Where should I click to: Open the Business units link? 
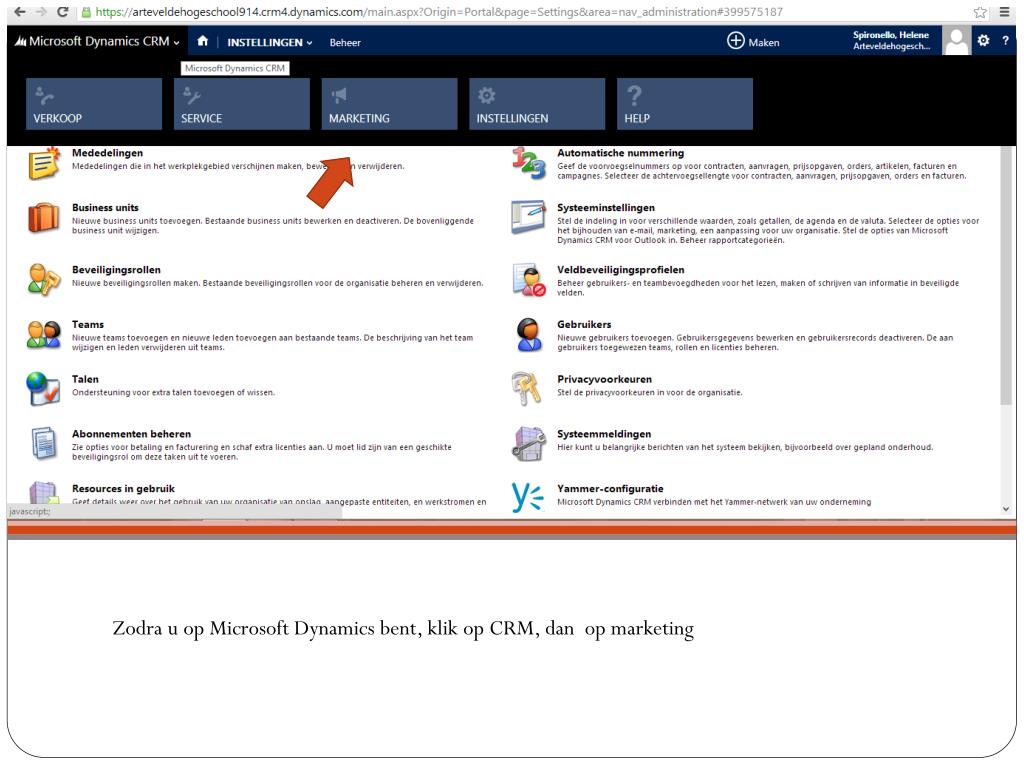pos(105,208)
